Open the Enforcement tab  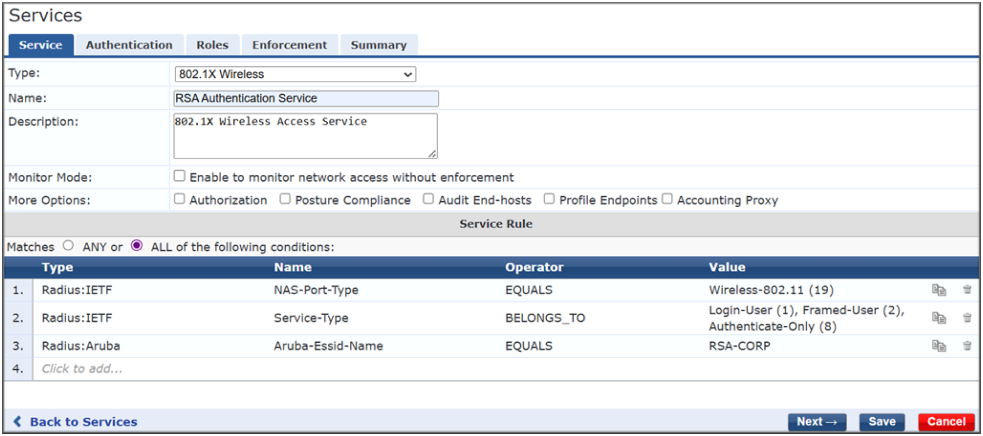[x=289, y=45]
